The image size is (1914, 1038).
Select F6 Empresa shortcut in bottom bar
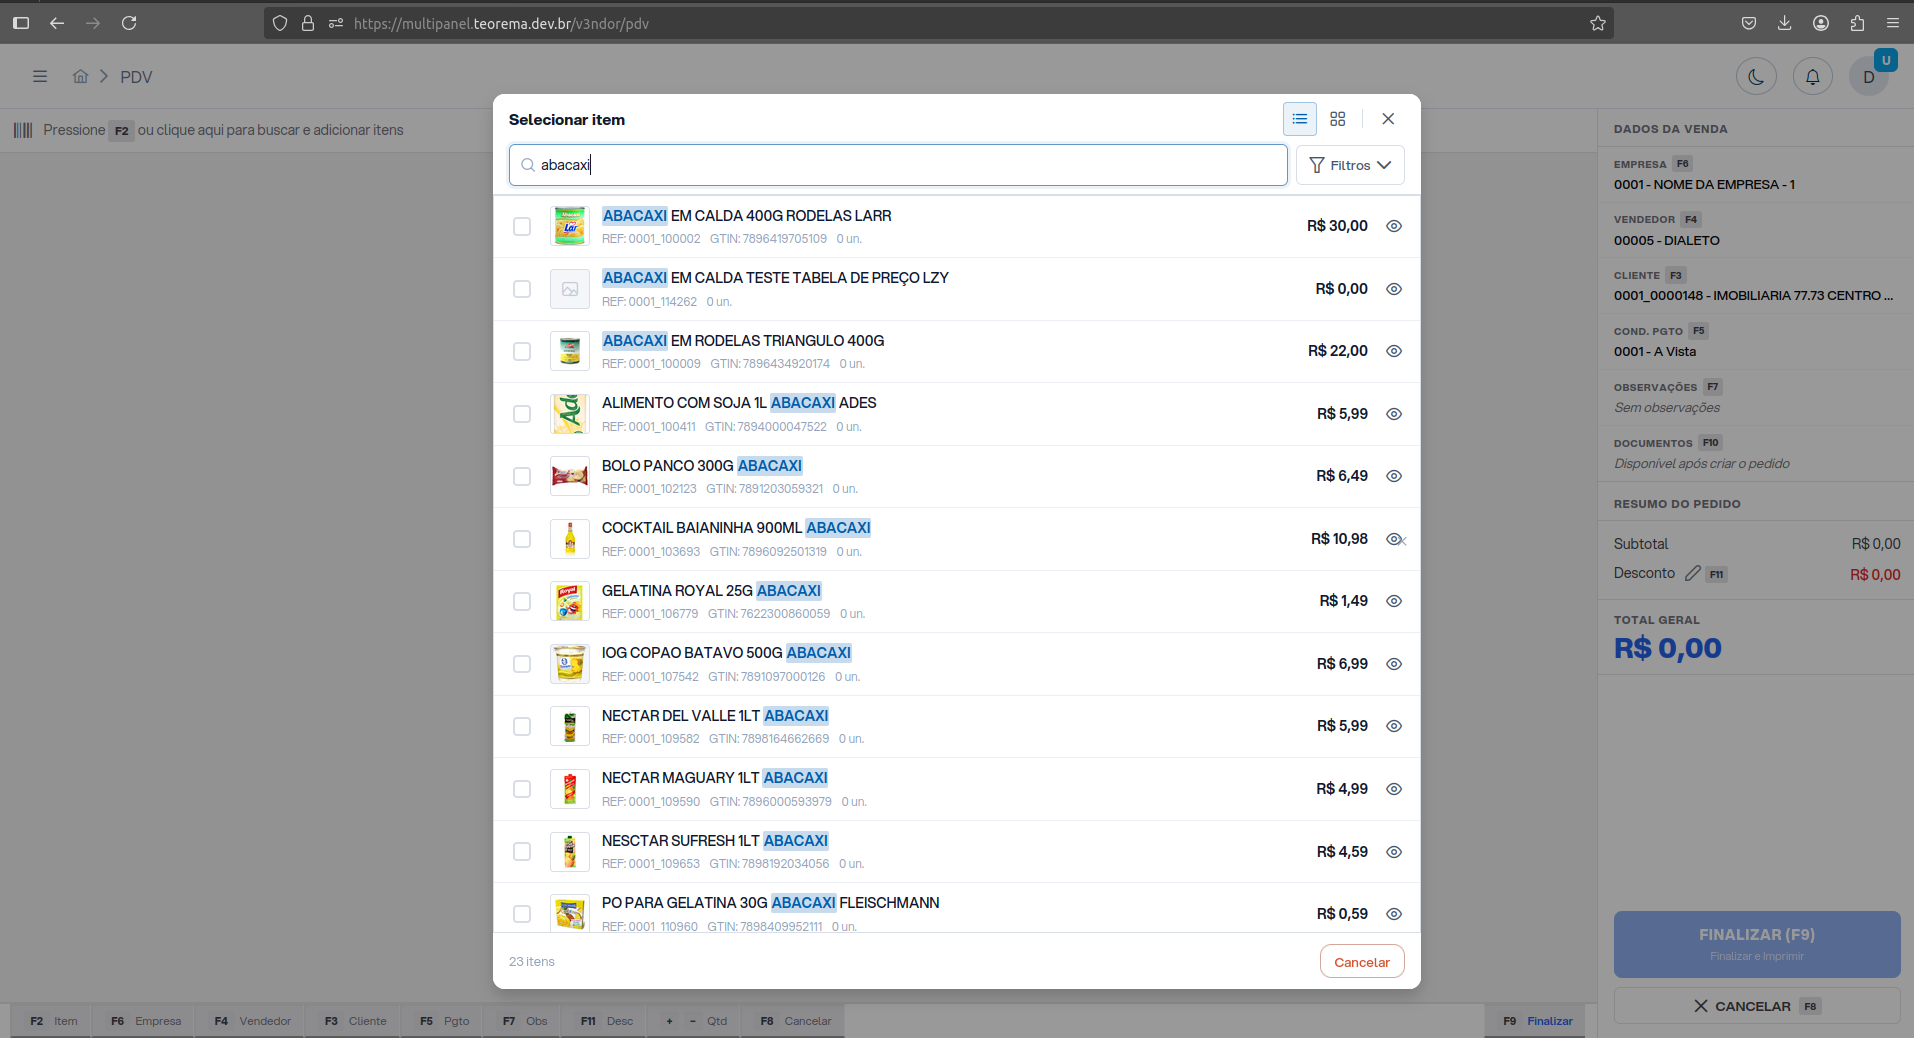[x=146, y=1021]
